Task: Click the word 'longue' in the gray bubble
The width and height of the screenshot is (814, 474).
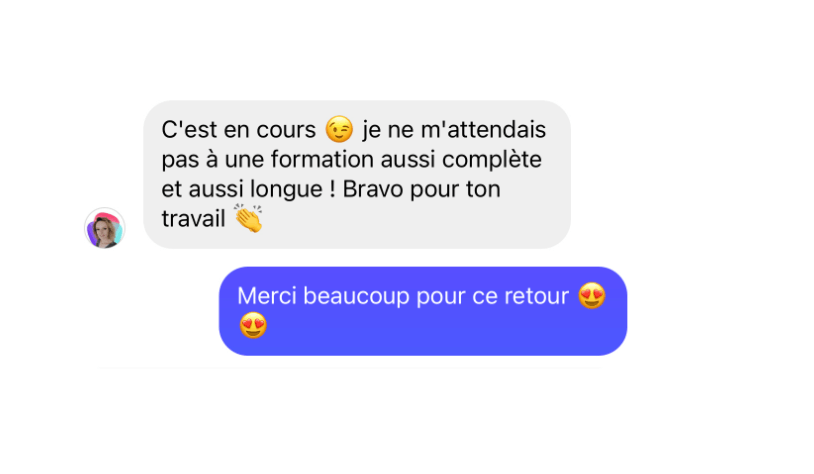Action: 286,189
